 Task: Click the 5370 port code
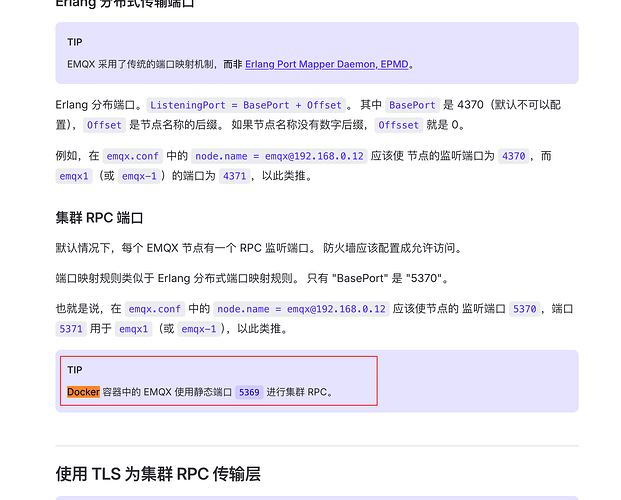524,309
